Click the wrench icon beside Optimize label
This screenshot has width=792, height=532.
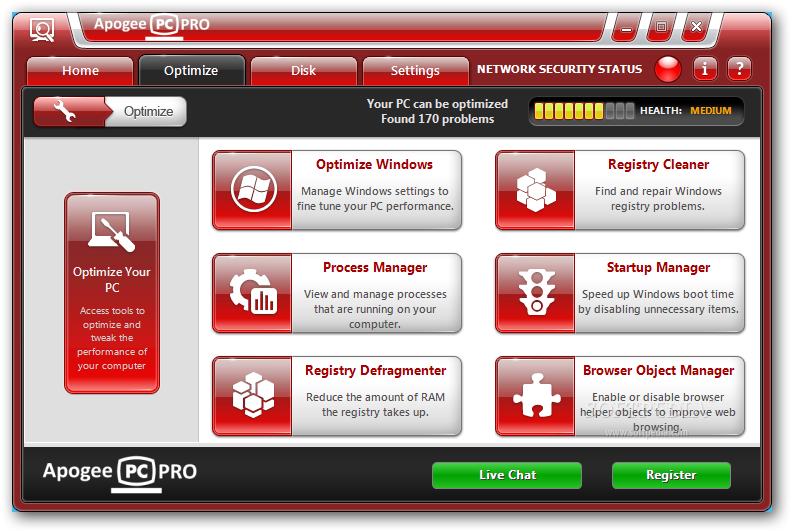coord(65,111)
